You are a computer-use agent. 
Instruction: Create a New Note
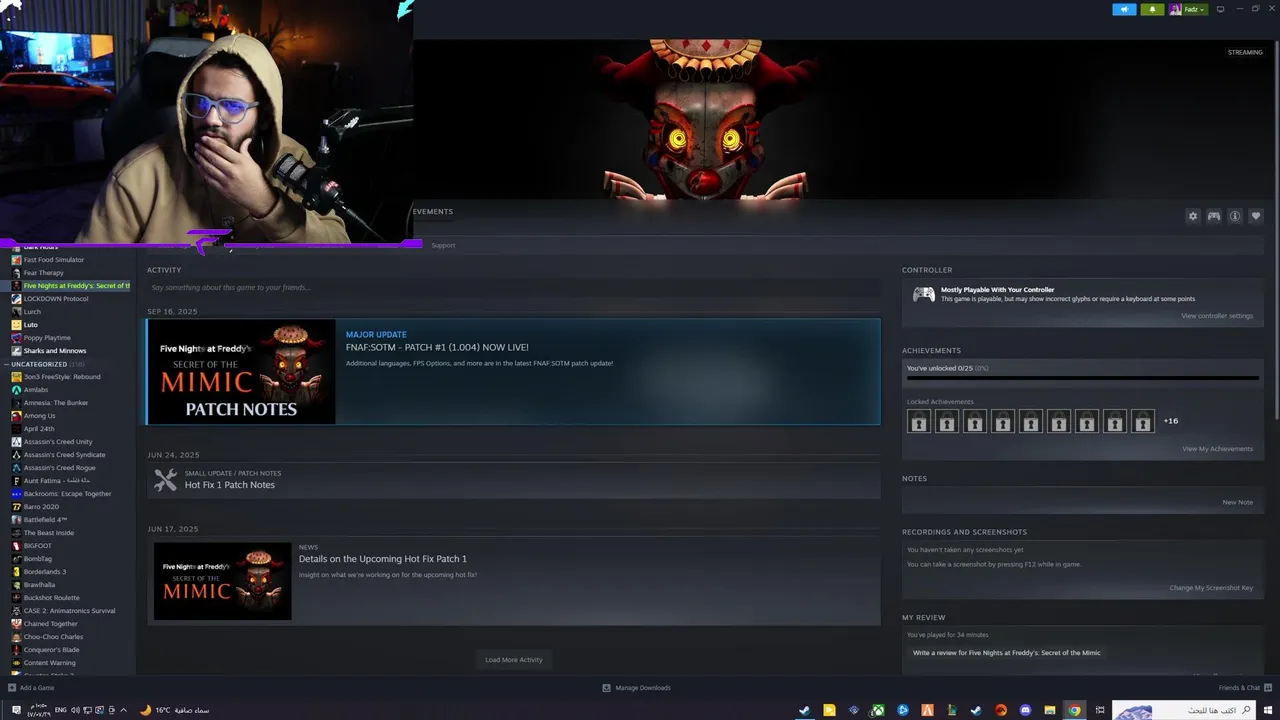(1237, 502)
